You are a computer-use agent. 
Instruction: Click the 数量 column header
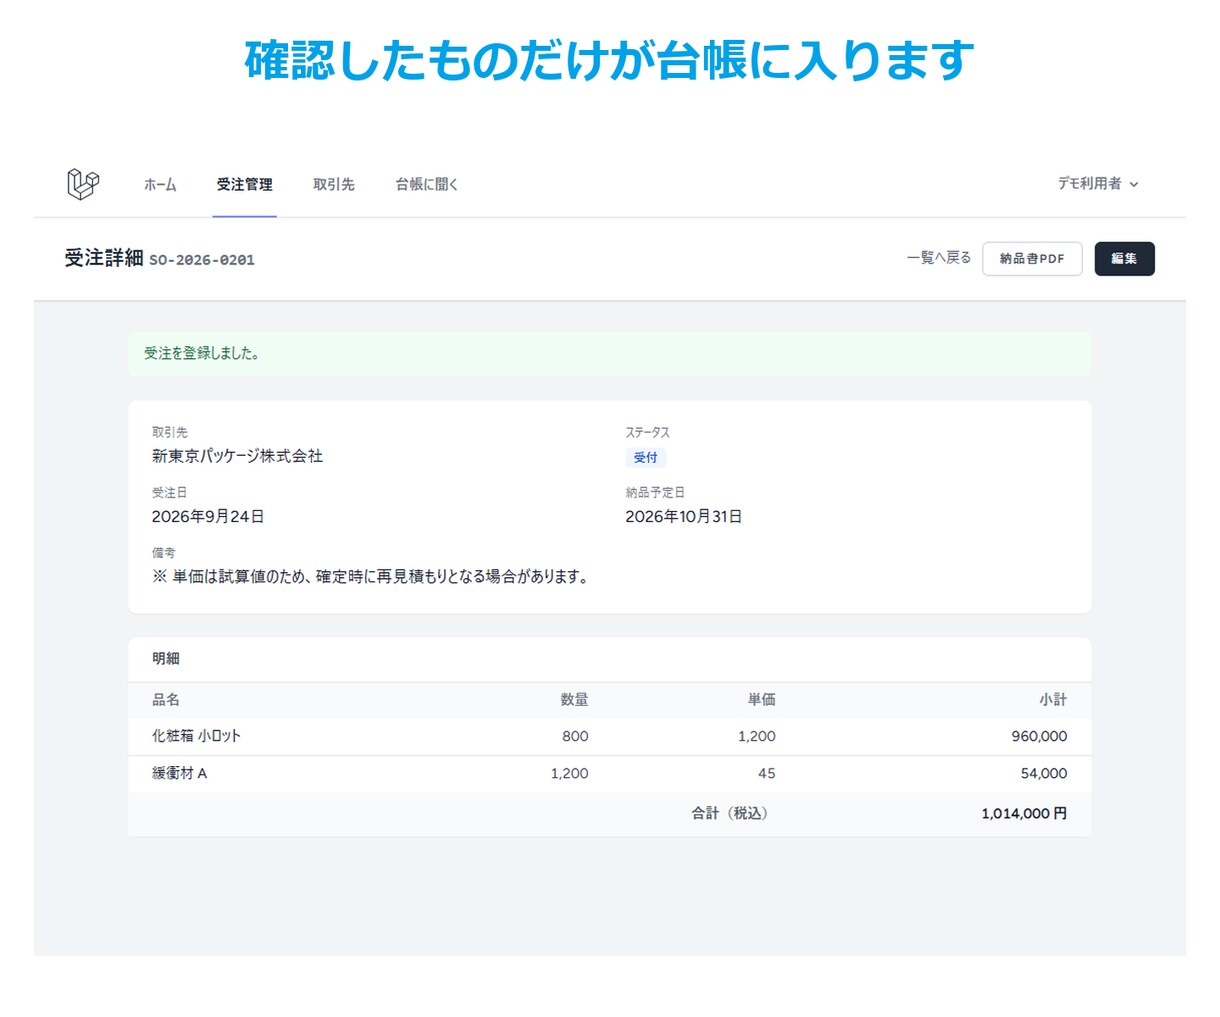(x=574, y=700)
